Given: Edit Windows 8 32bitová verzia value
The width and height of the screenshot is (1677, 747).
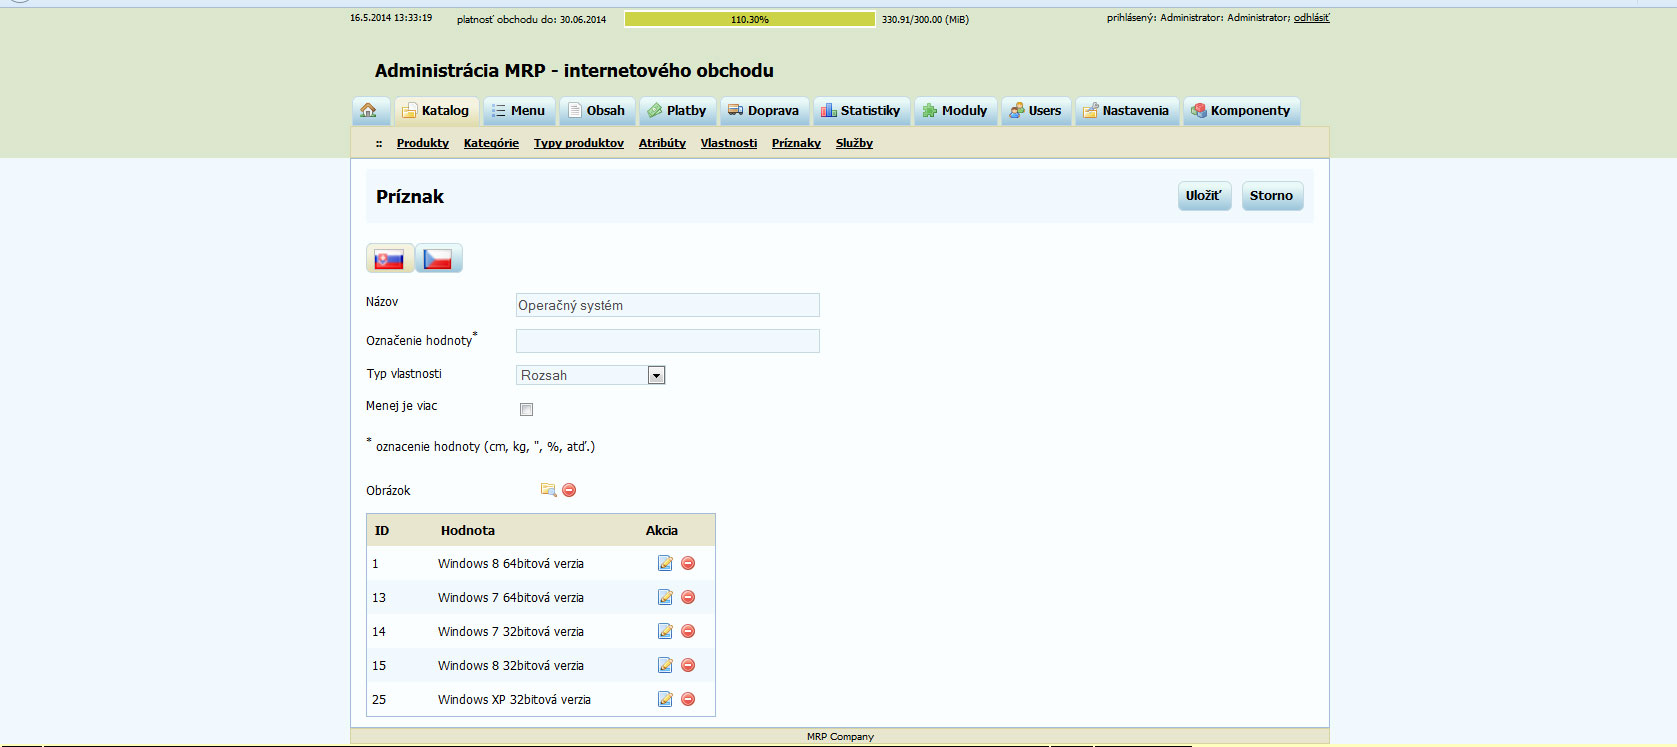Looking at the screenshot, I should (665, 665).
